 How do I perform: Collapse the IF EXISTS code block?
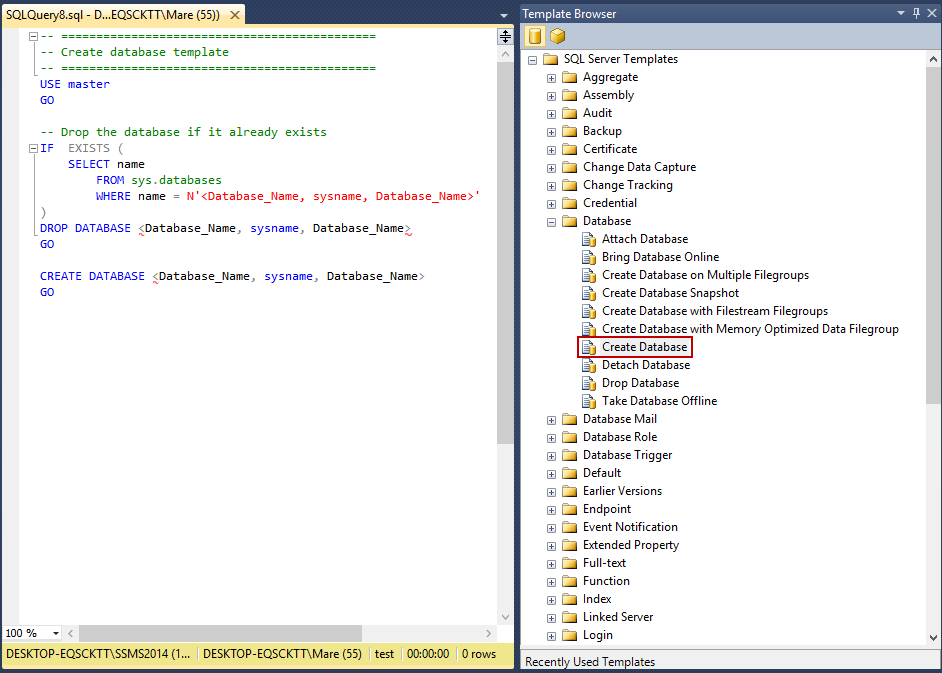(x=33, y=148)
